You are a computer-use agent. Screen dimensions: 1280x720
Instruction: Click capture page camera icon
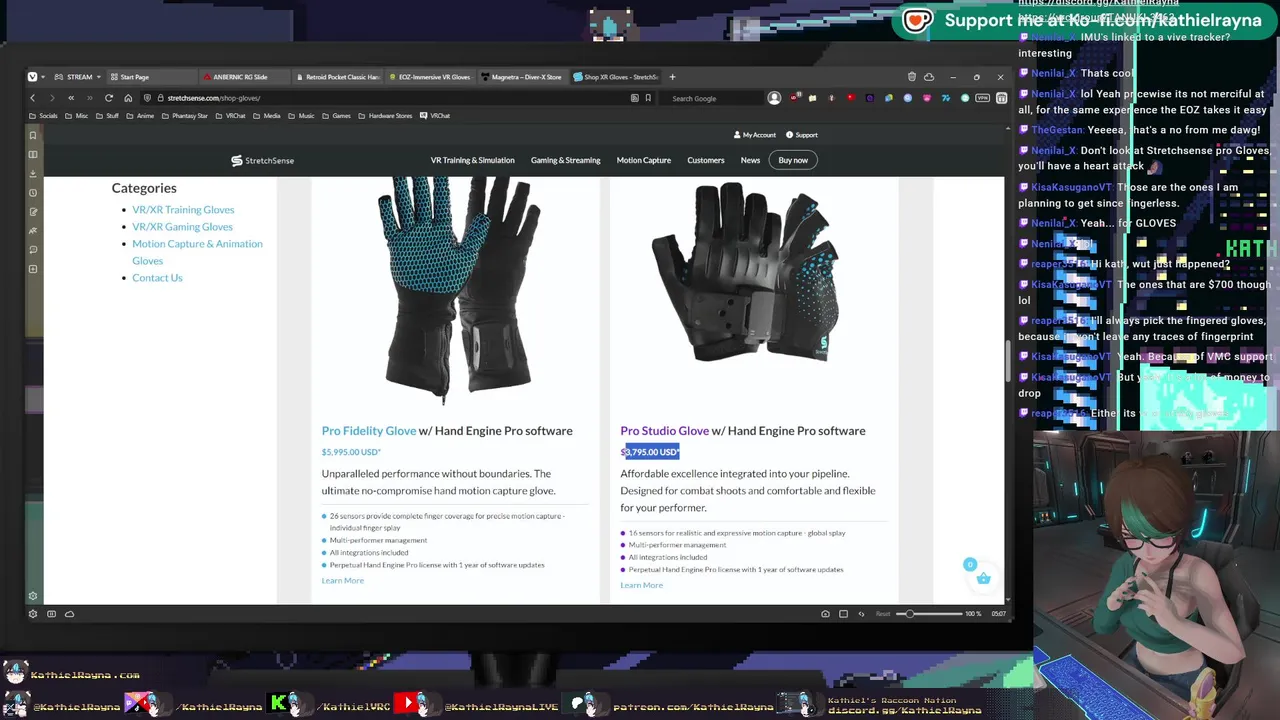coord(825,614)
